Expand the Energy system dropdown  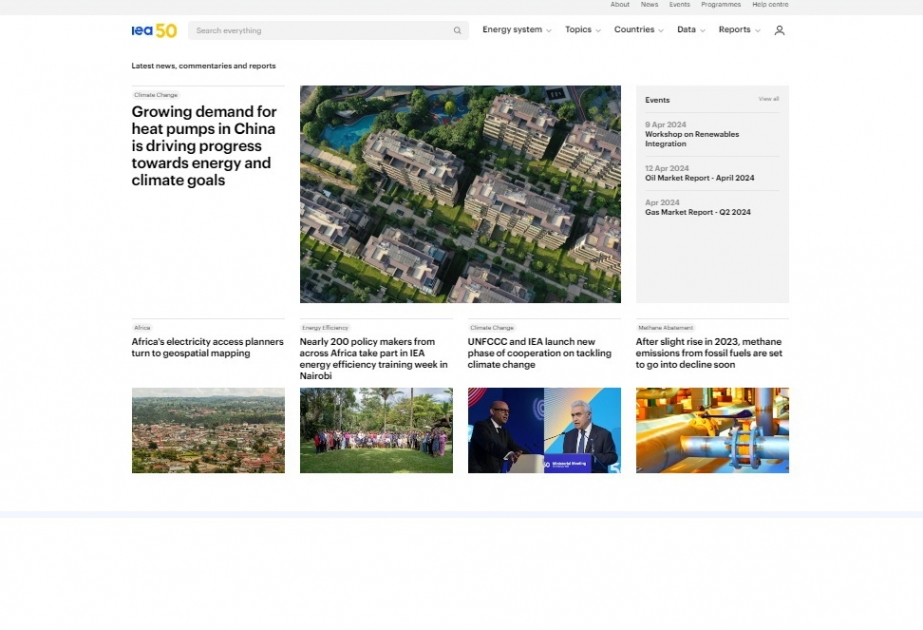(x=516, y=30)
